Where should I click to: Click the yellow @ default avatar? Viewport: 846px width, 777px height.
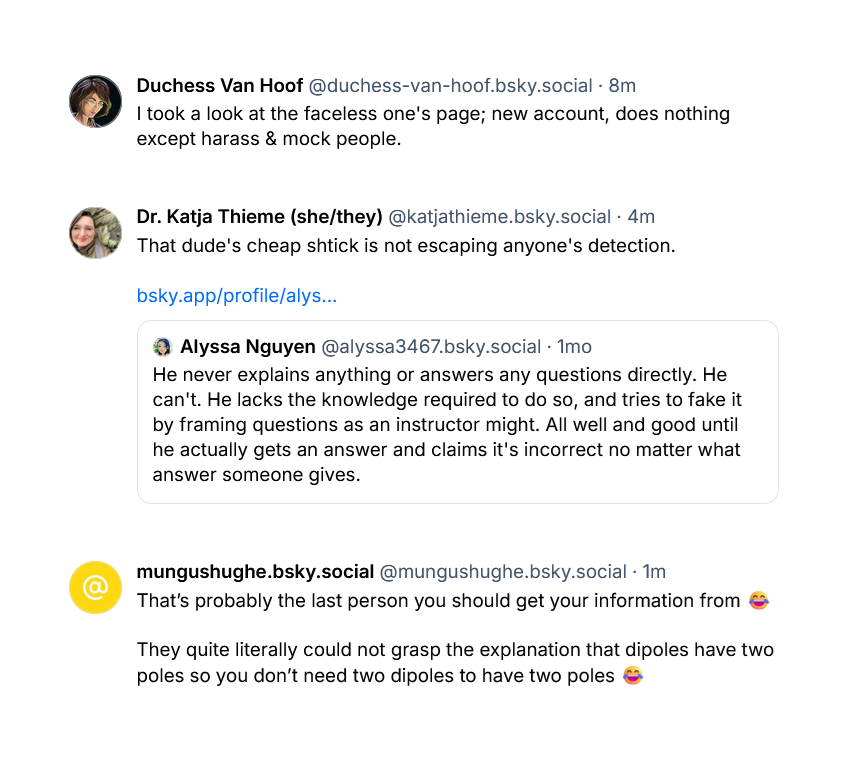pyautogui.click(x=95, y=587)
